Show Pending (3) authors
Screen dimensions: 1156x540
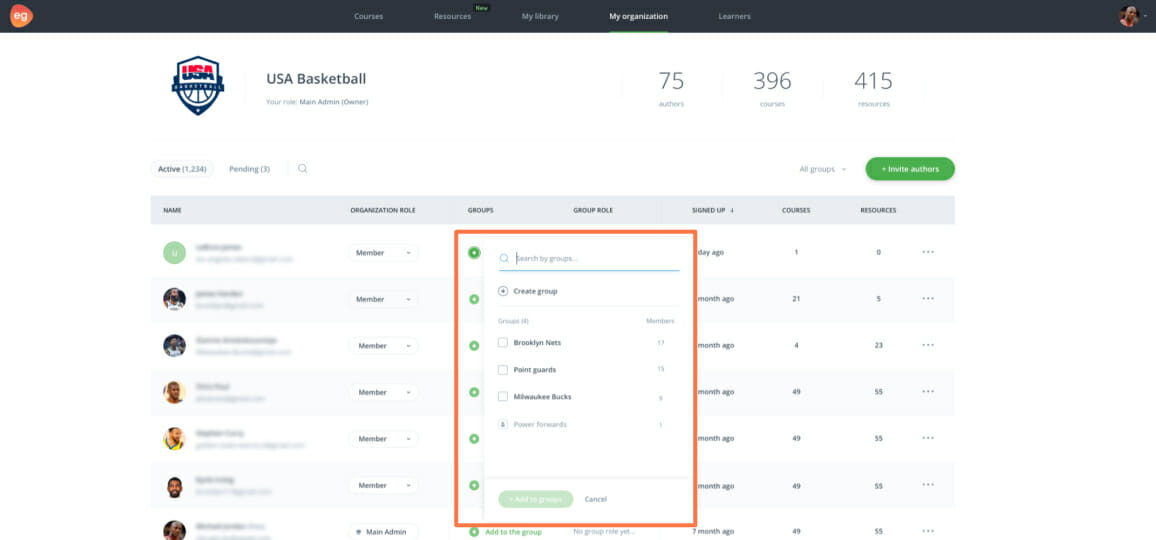pos(249,169)
